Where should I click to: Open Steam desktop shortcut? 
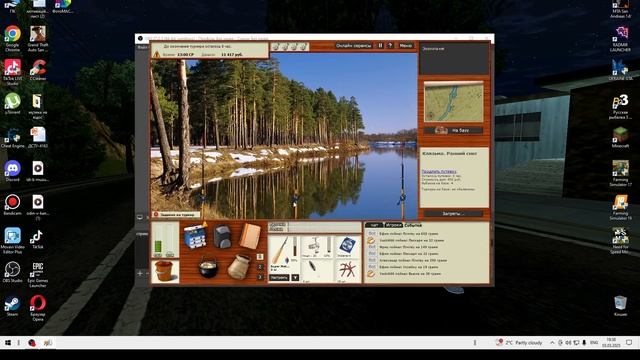pos(13,306)
